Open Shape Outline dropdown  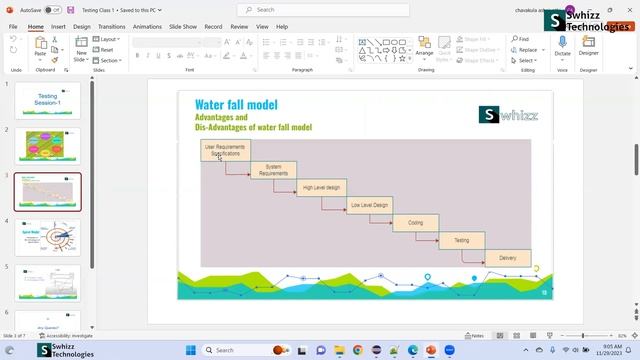click(x=478, y=50)
